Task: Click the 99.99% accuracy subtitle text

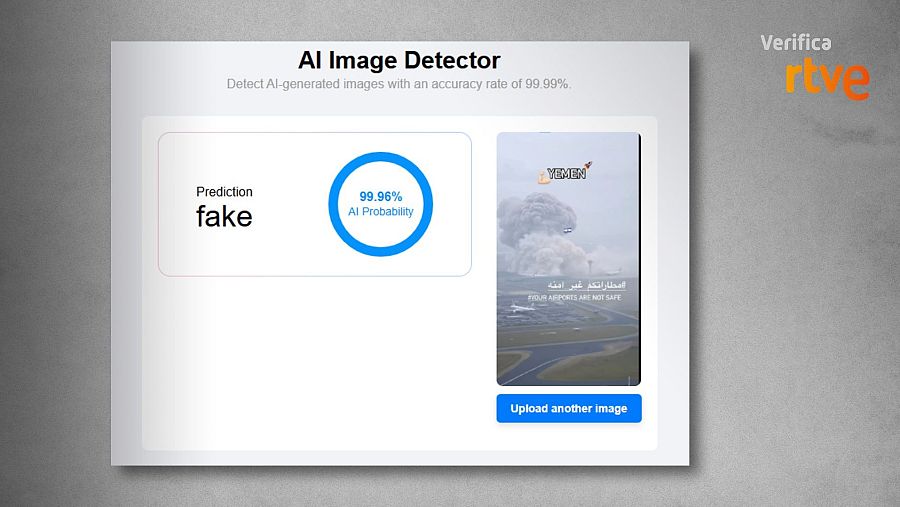Action: [x=399, y=84]
